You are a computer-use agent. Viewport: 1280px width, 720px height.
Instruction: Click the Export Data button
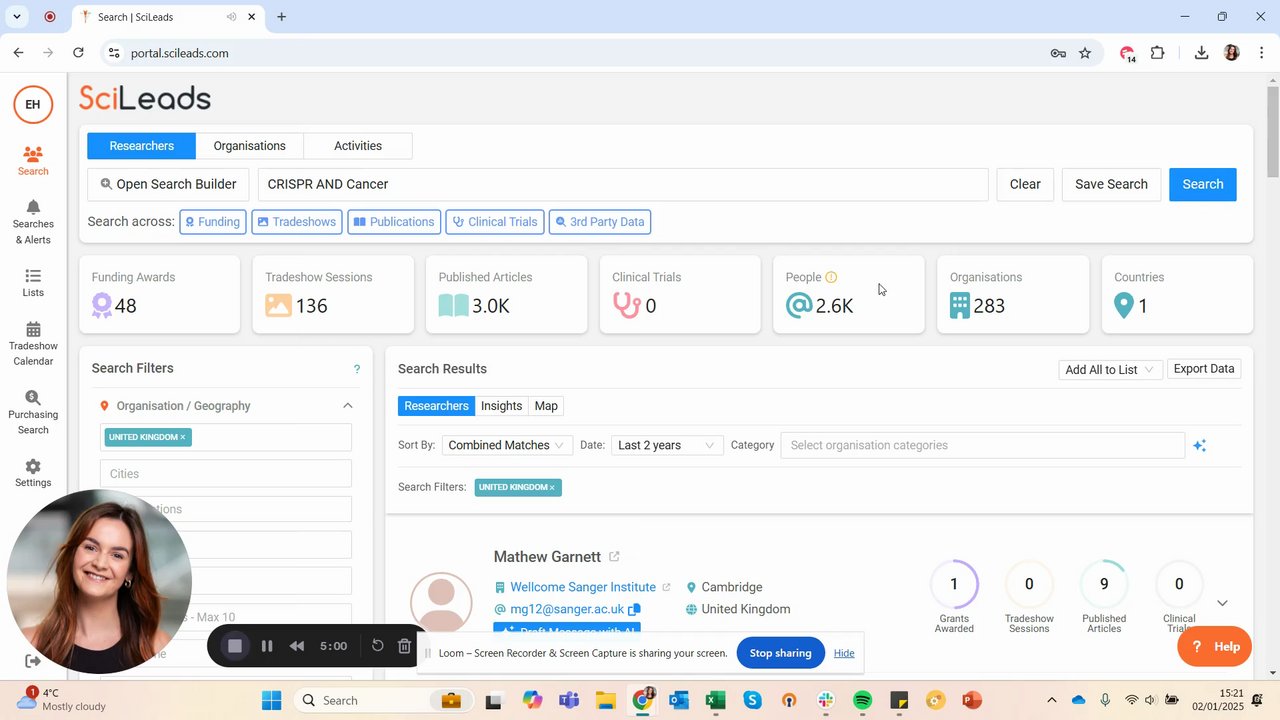coord(1204,369)
